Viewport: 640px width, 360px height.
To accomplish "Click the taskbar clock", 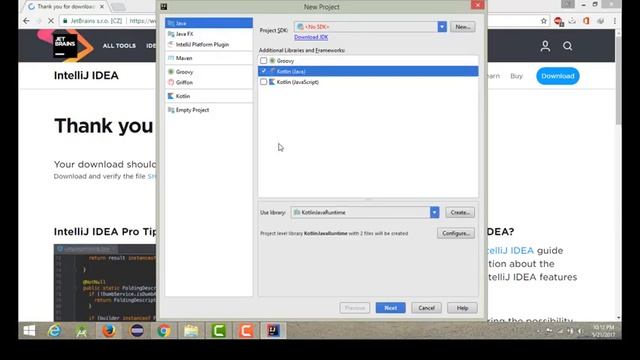I will 604,331.
